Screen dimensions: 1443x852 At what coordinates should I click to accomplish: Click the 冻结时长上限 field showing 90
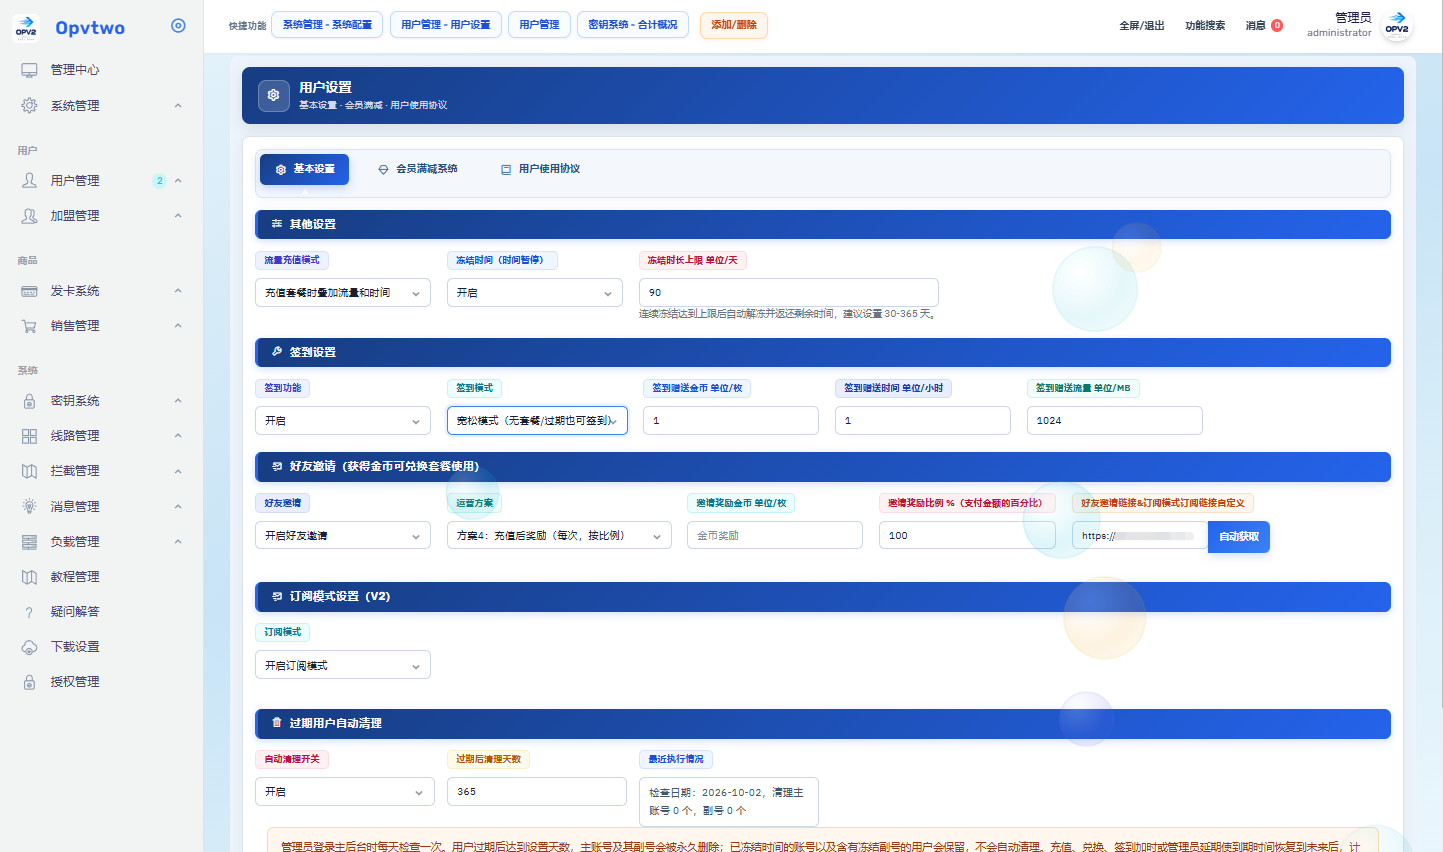pos(789,293)
